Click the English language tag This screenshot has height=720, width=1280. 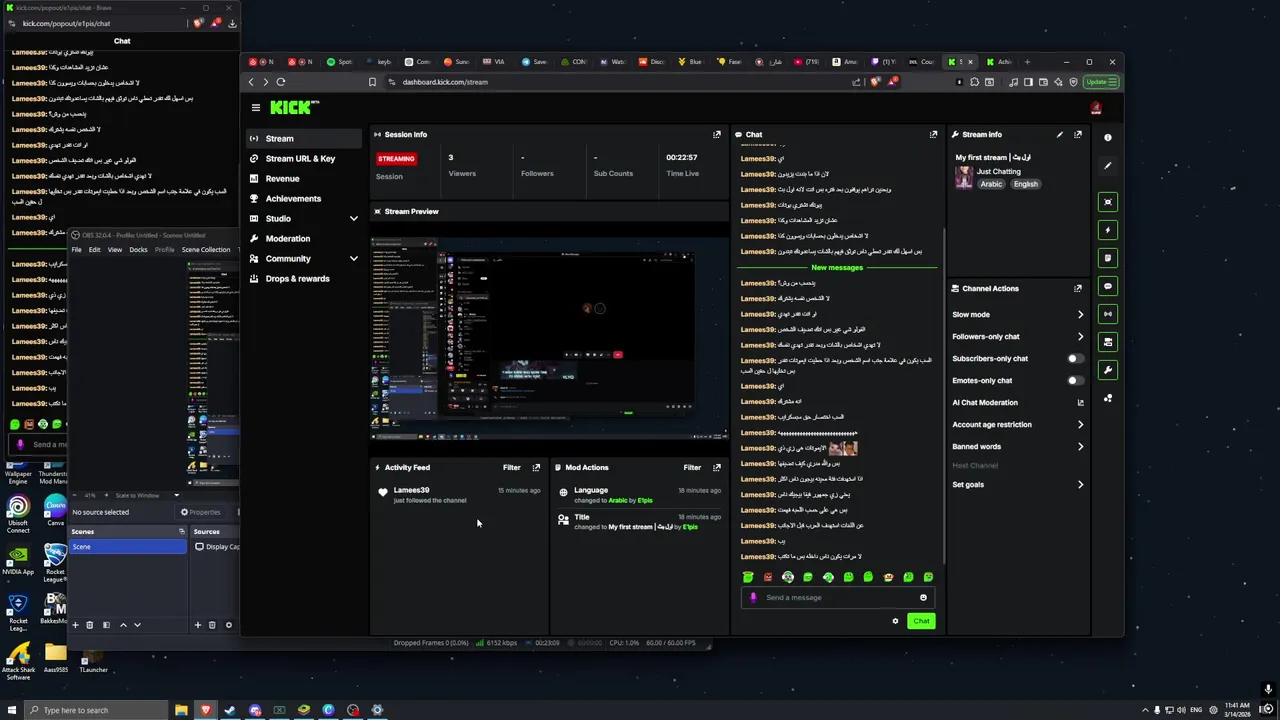1026,184
